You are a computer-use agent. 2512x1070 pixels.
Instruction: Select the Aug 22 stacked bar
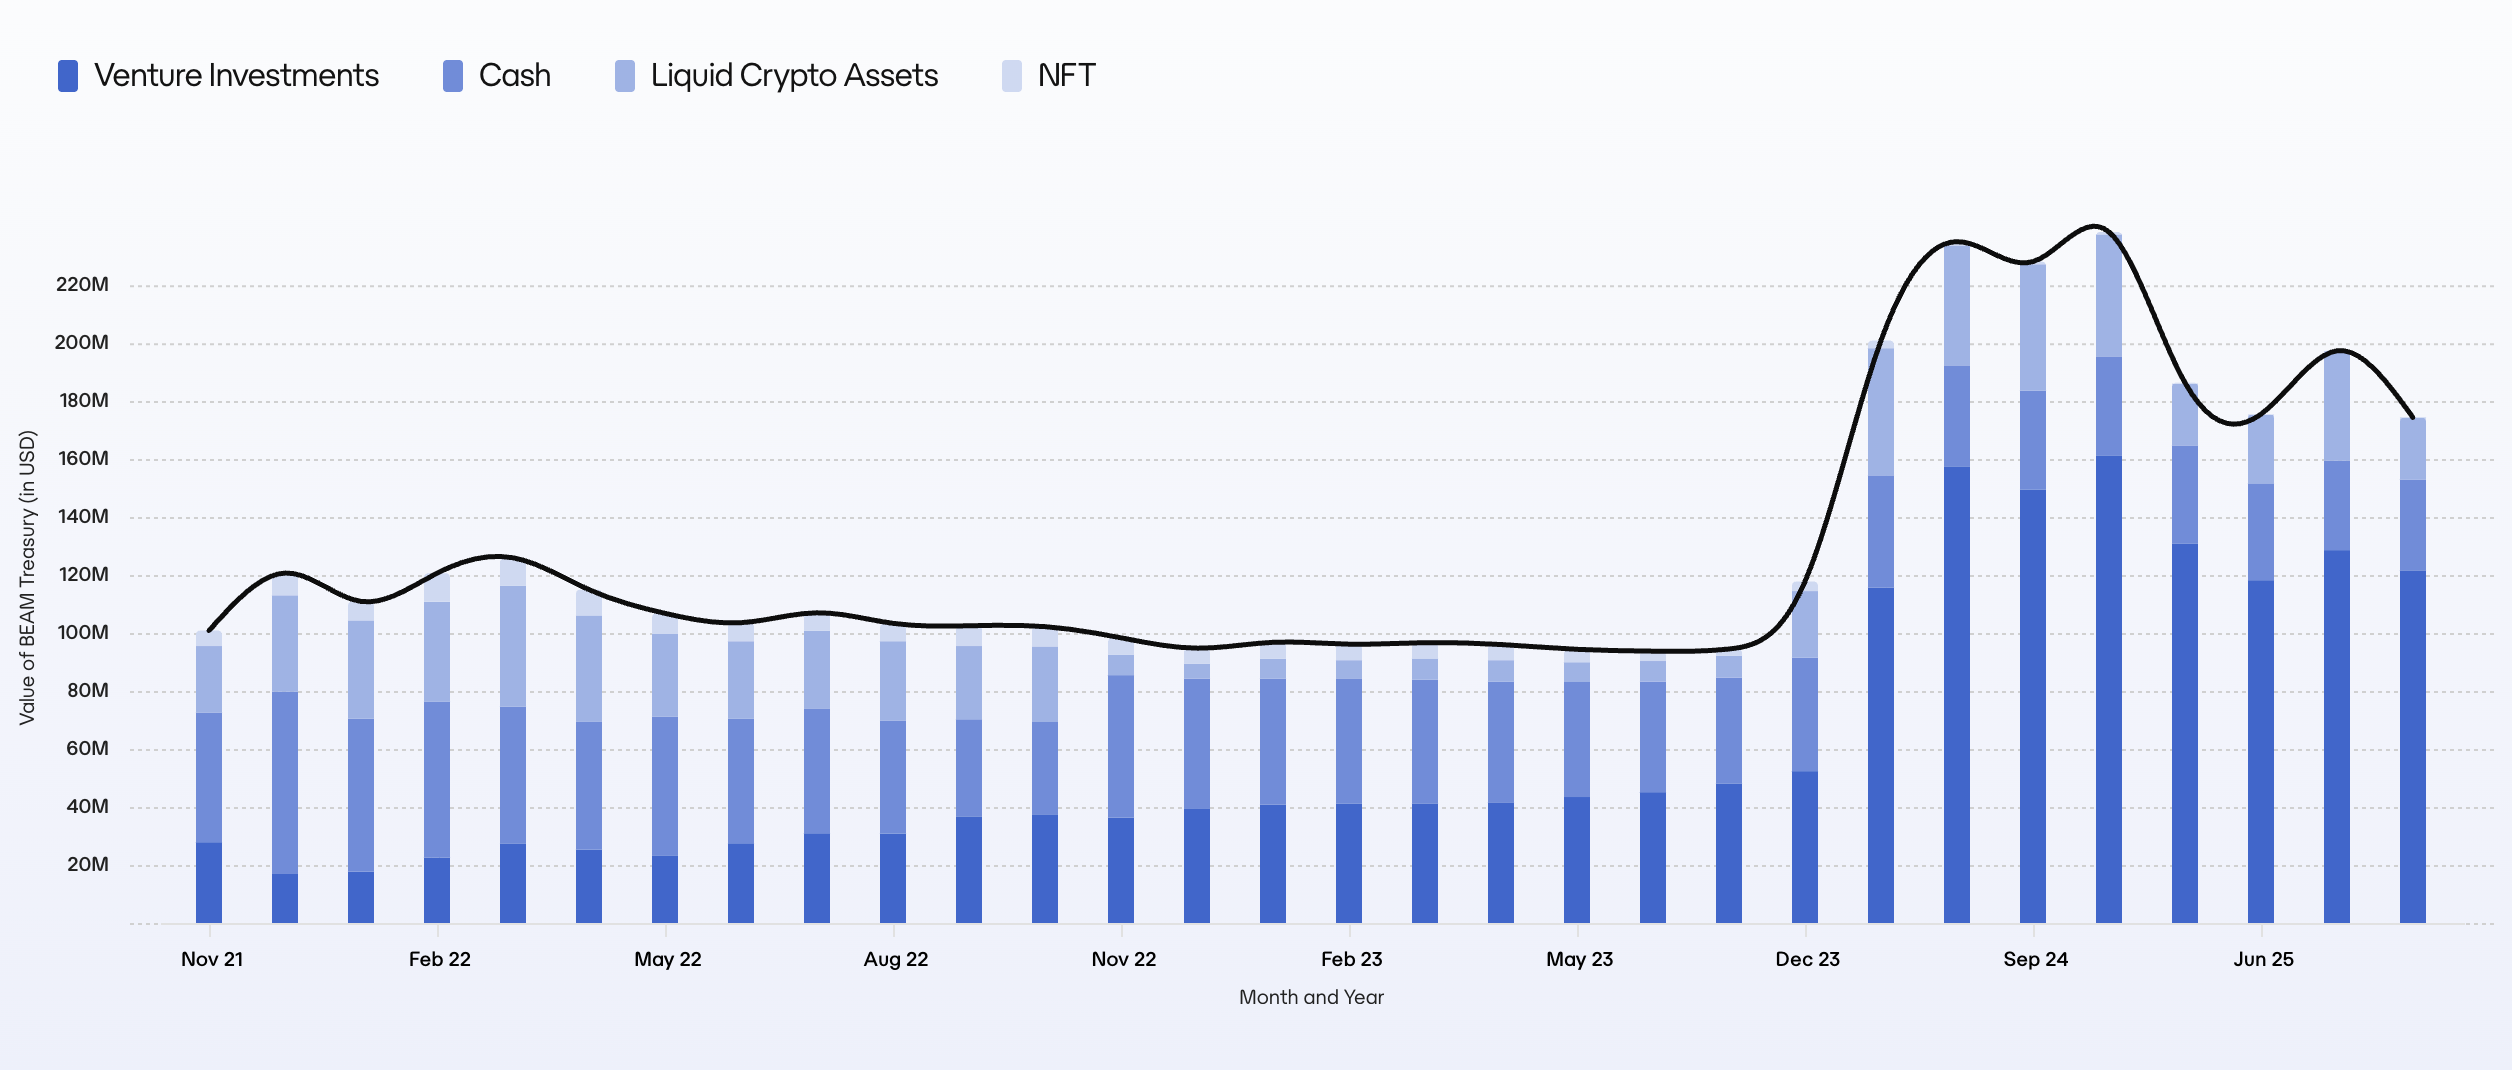893,772
